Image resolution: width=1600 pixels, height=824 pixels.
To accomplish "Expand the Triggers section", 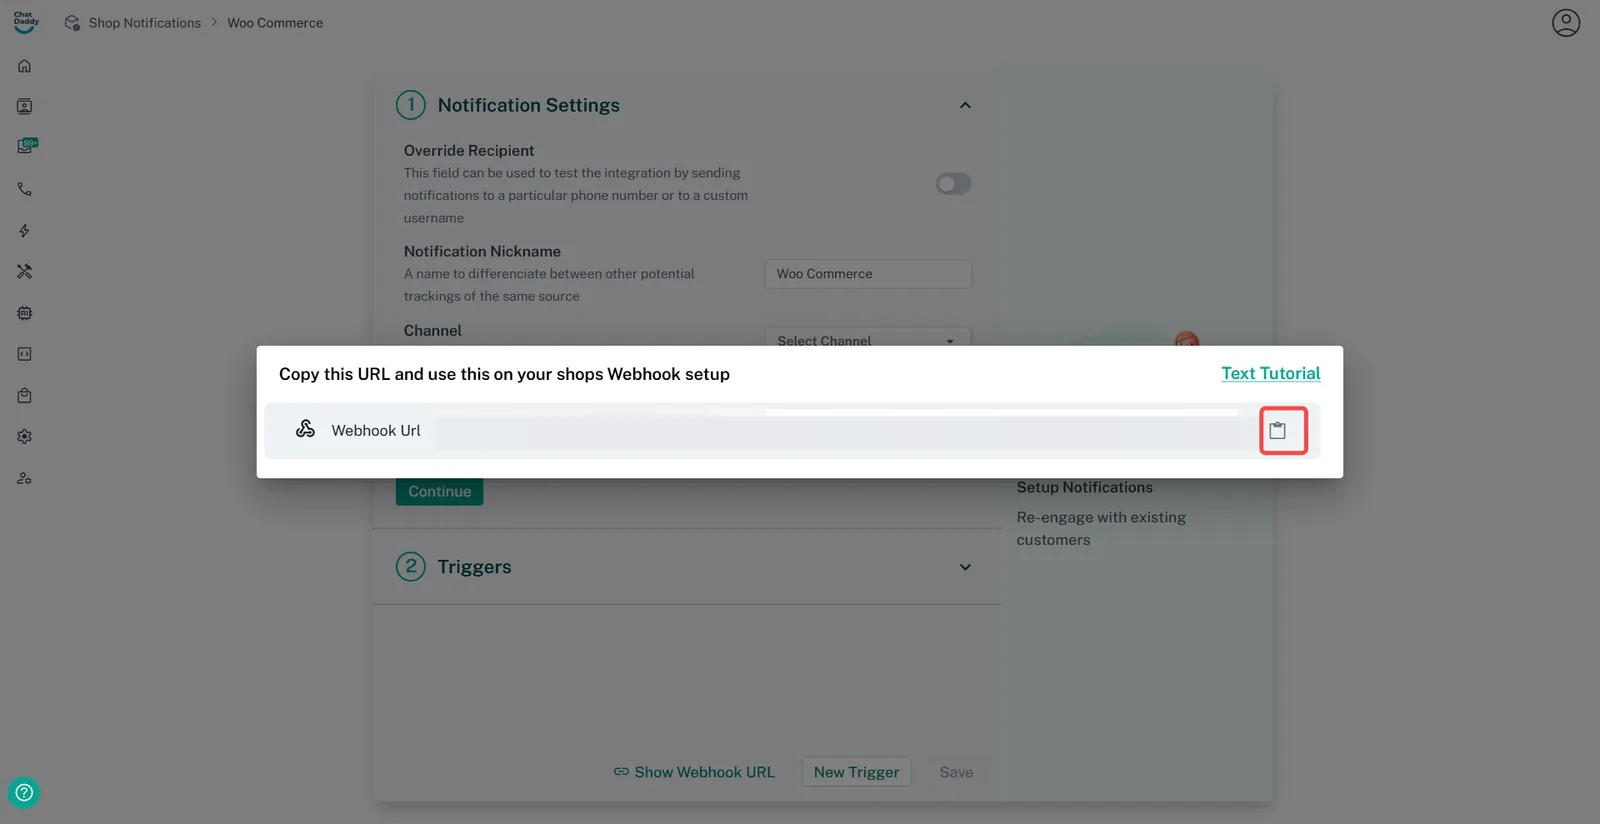I will tap(965, 567).
